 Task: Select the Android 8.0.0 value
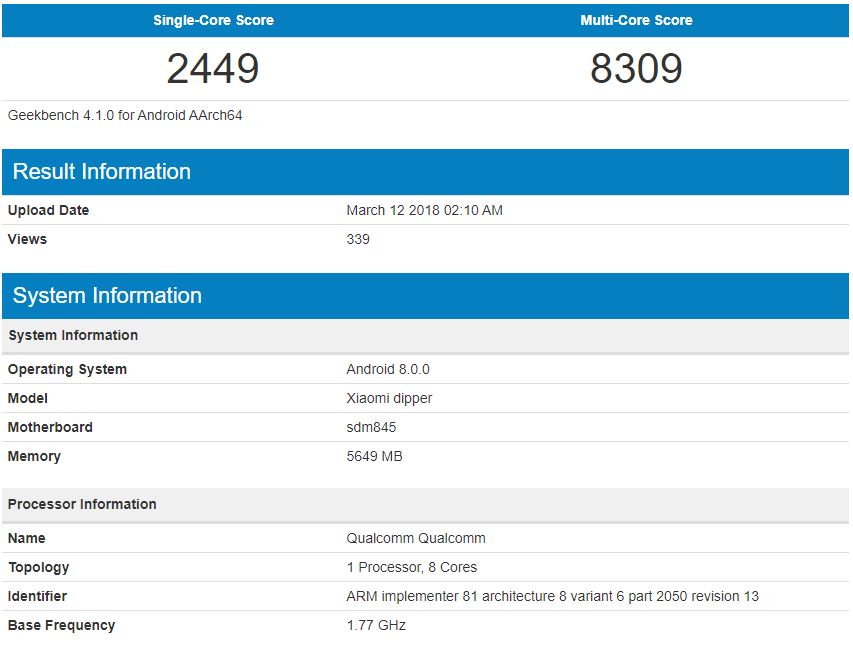tap(388, 369)
